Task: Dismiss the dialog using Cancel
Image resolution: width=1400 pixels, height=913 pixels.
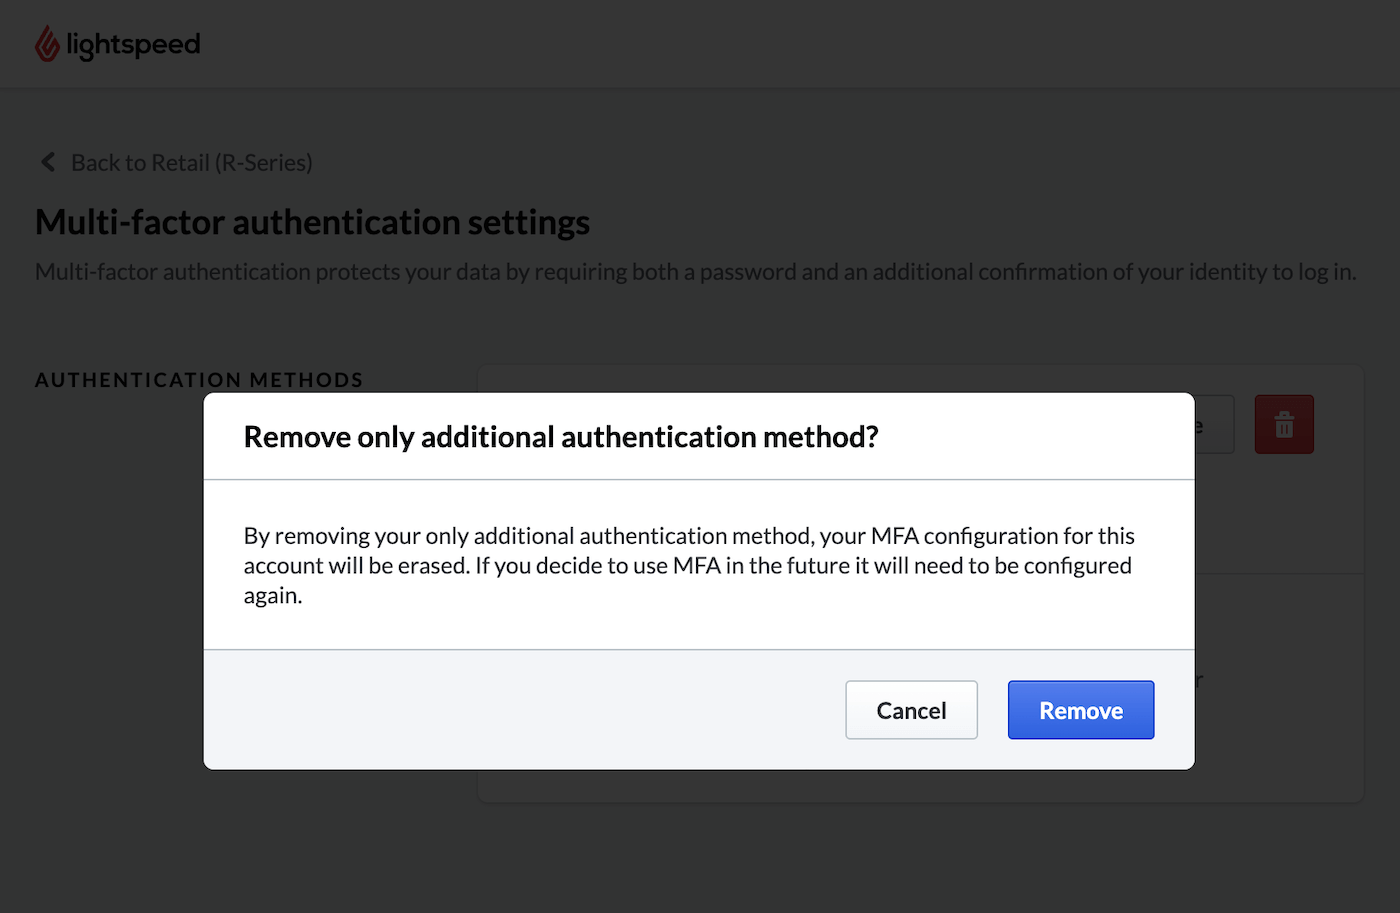Action: (x=910, y=710)
